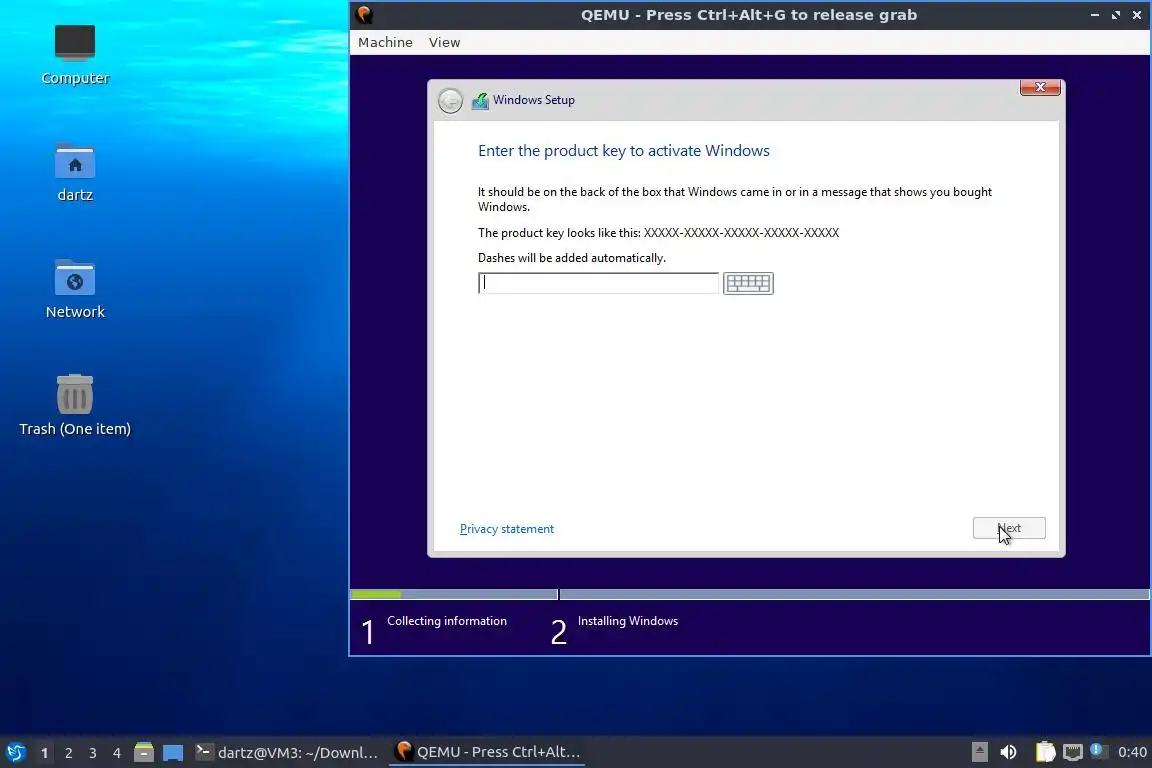Click the removable media eject tray icon
This screenshot has width=1152, height=768.
[x=979, y=752]
